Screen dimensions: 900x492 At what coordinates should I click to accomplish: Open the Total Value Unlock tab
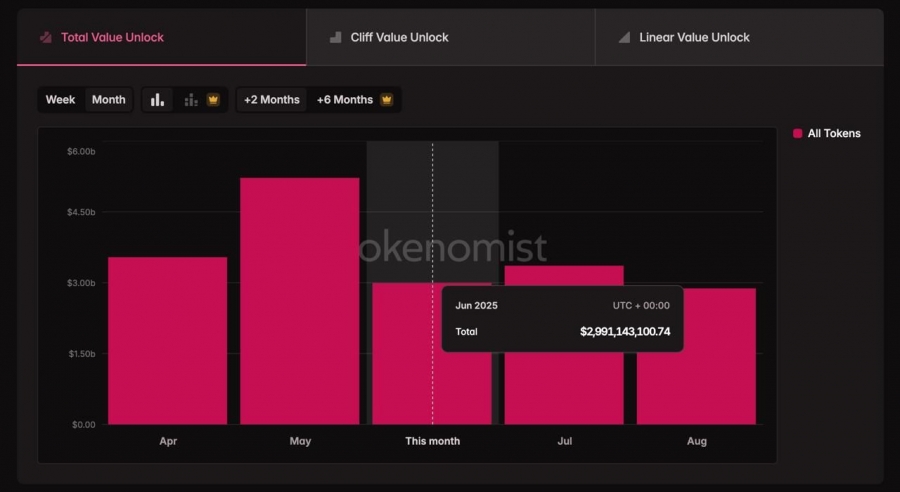(x=161, y=37)
